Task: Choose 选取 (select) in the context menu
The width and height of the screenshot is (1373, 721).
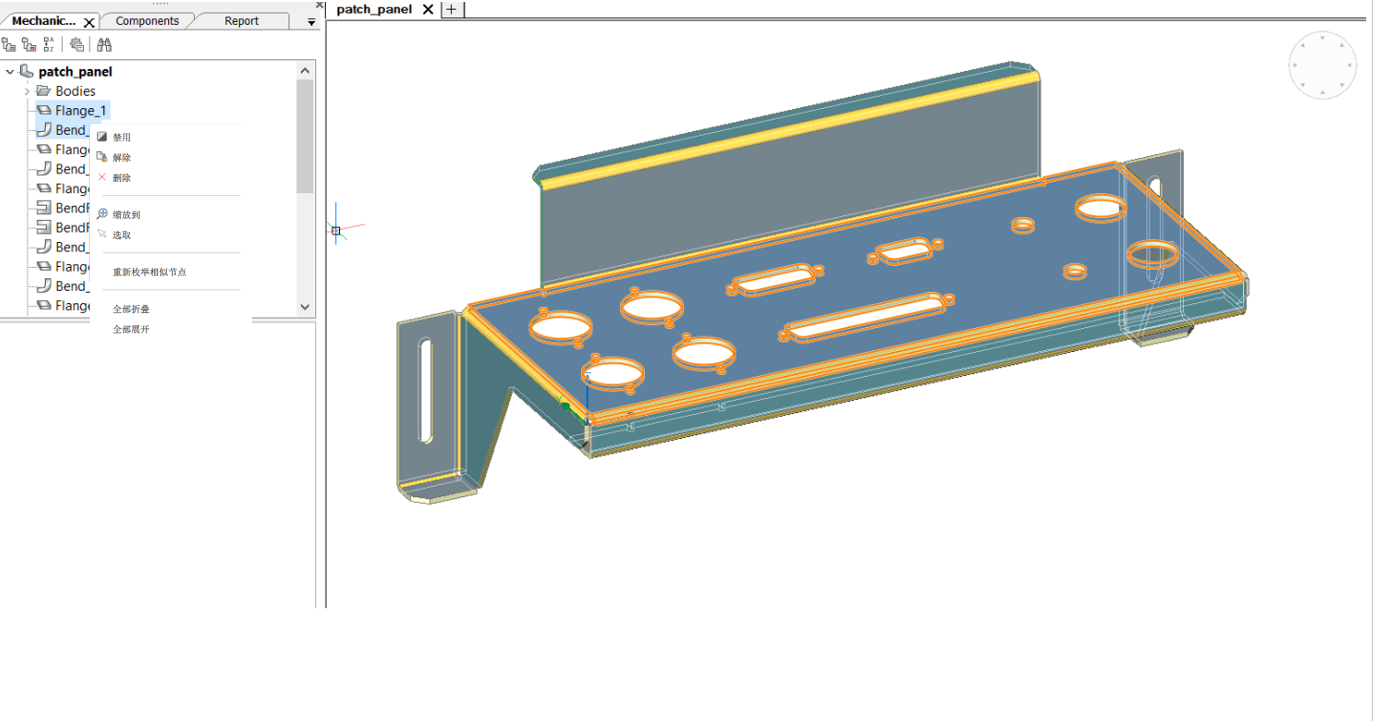Action: point(122,235)
